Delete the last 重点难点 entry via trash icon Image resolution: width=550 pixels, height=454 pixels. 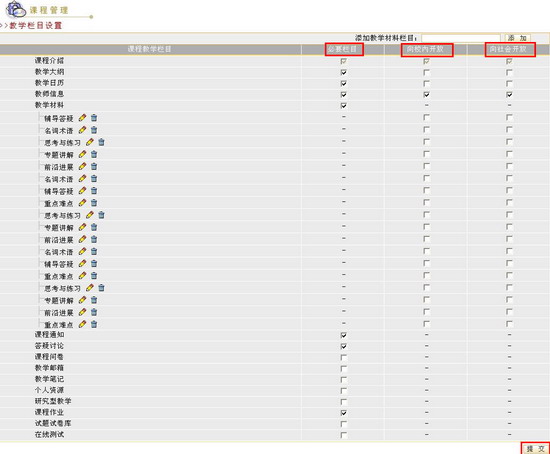(94, 324)
